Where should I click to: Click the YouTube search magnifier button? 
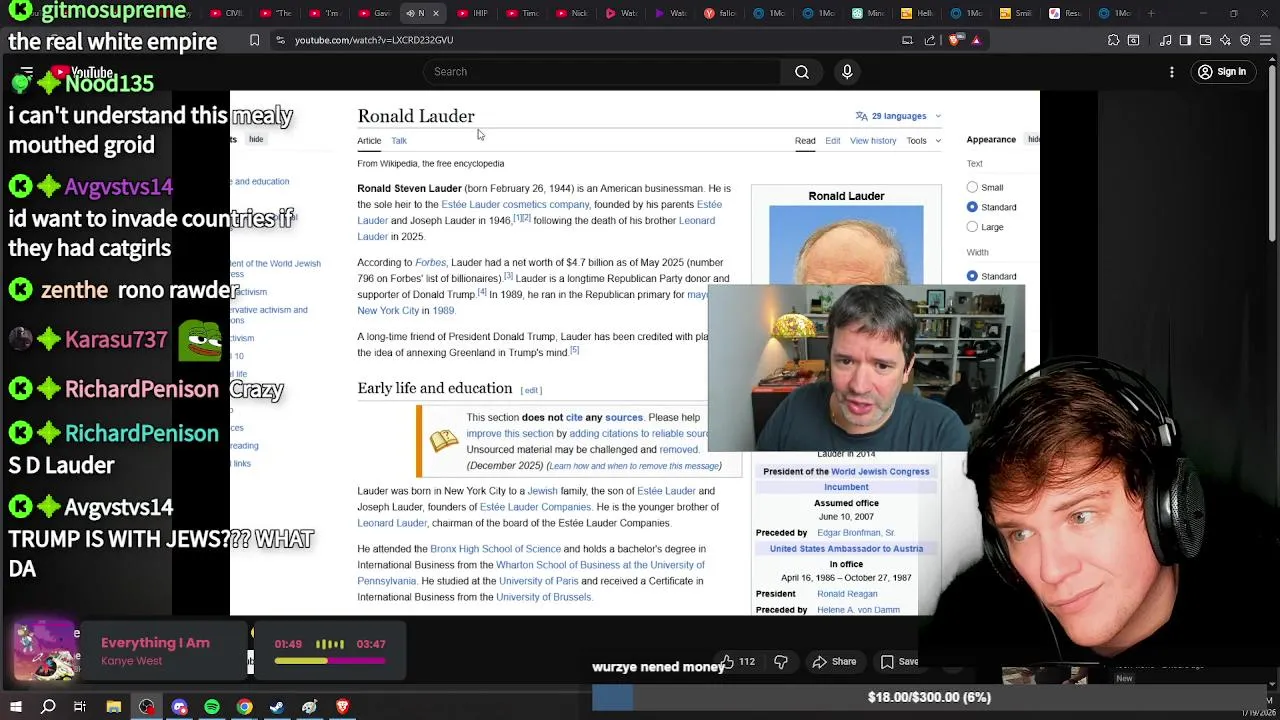[x=802, y=72]
